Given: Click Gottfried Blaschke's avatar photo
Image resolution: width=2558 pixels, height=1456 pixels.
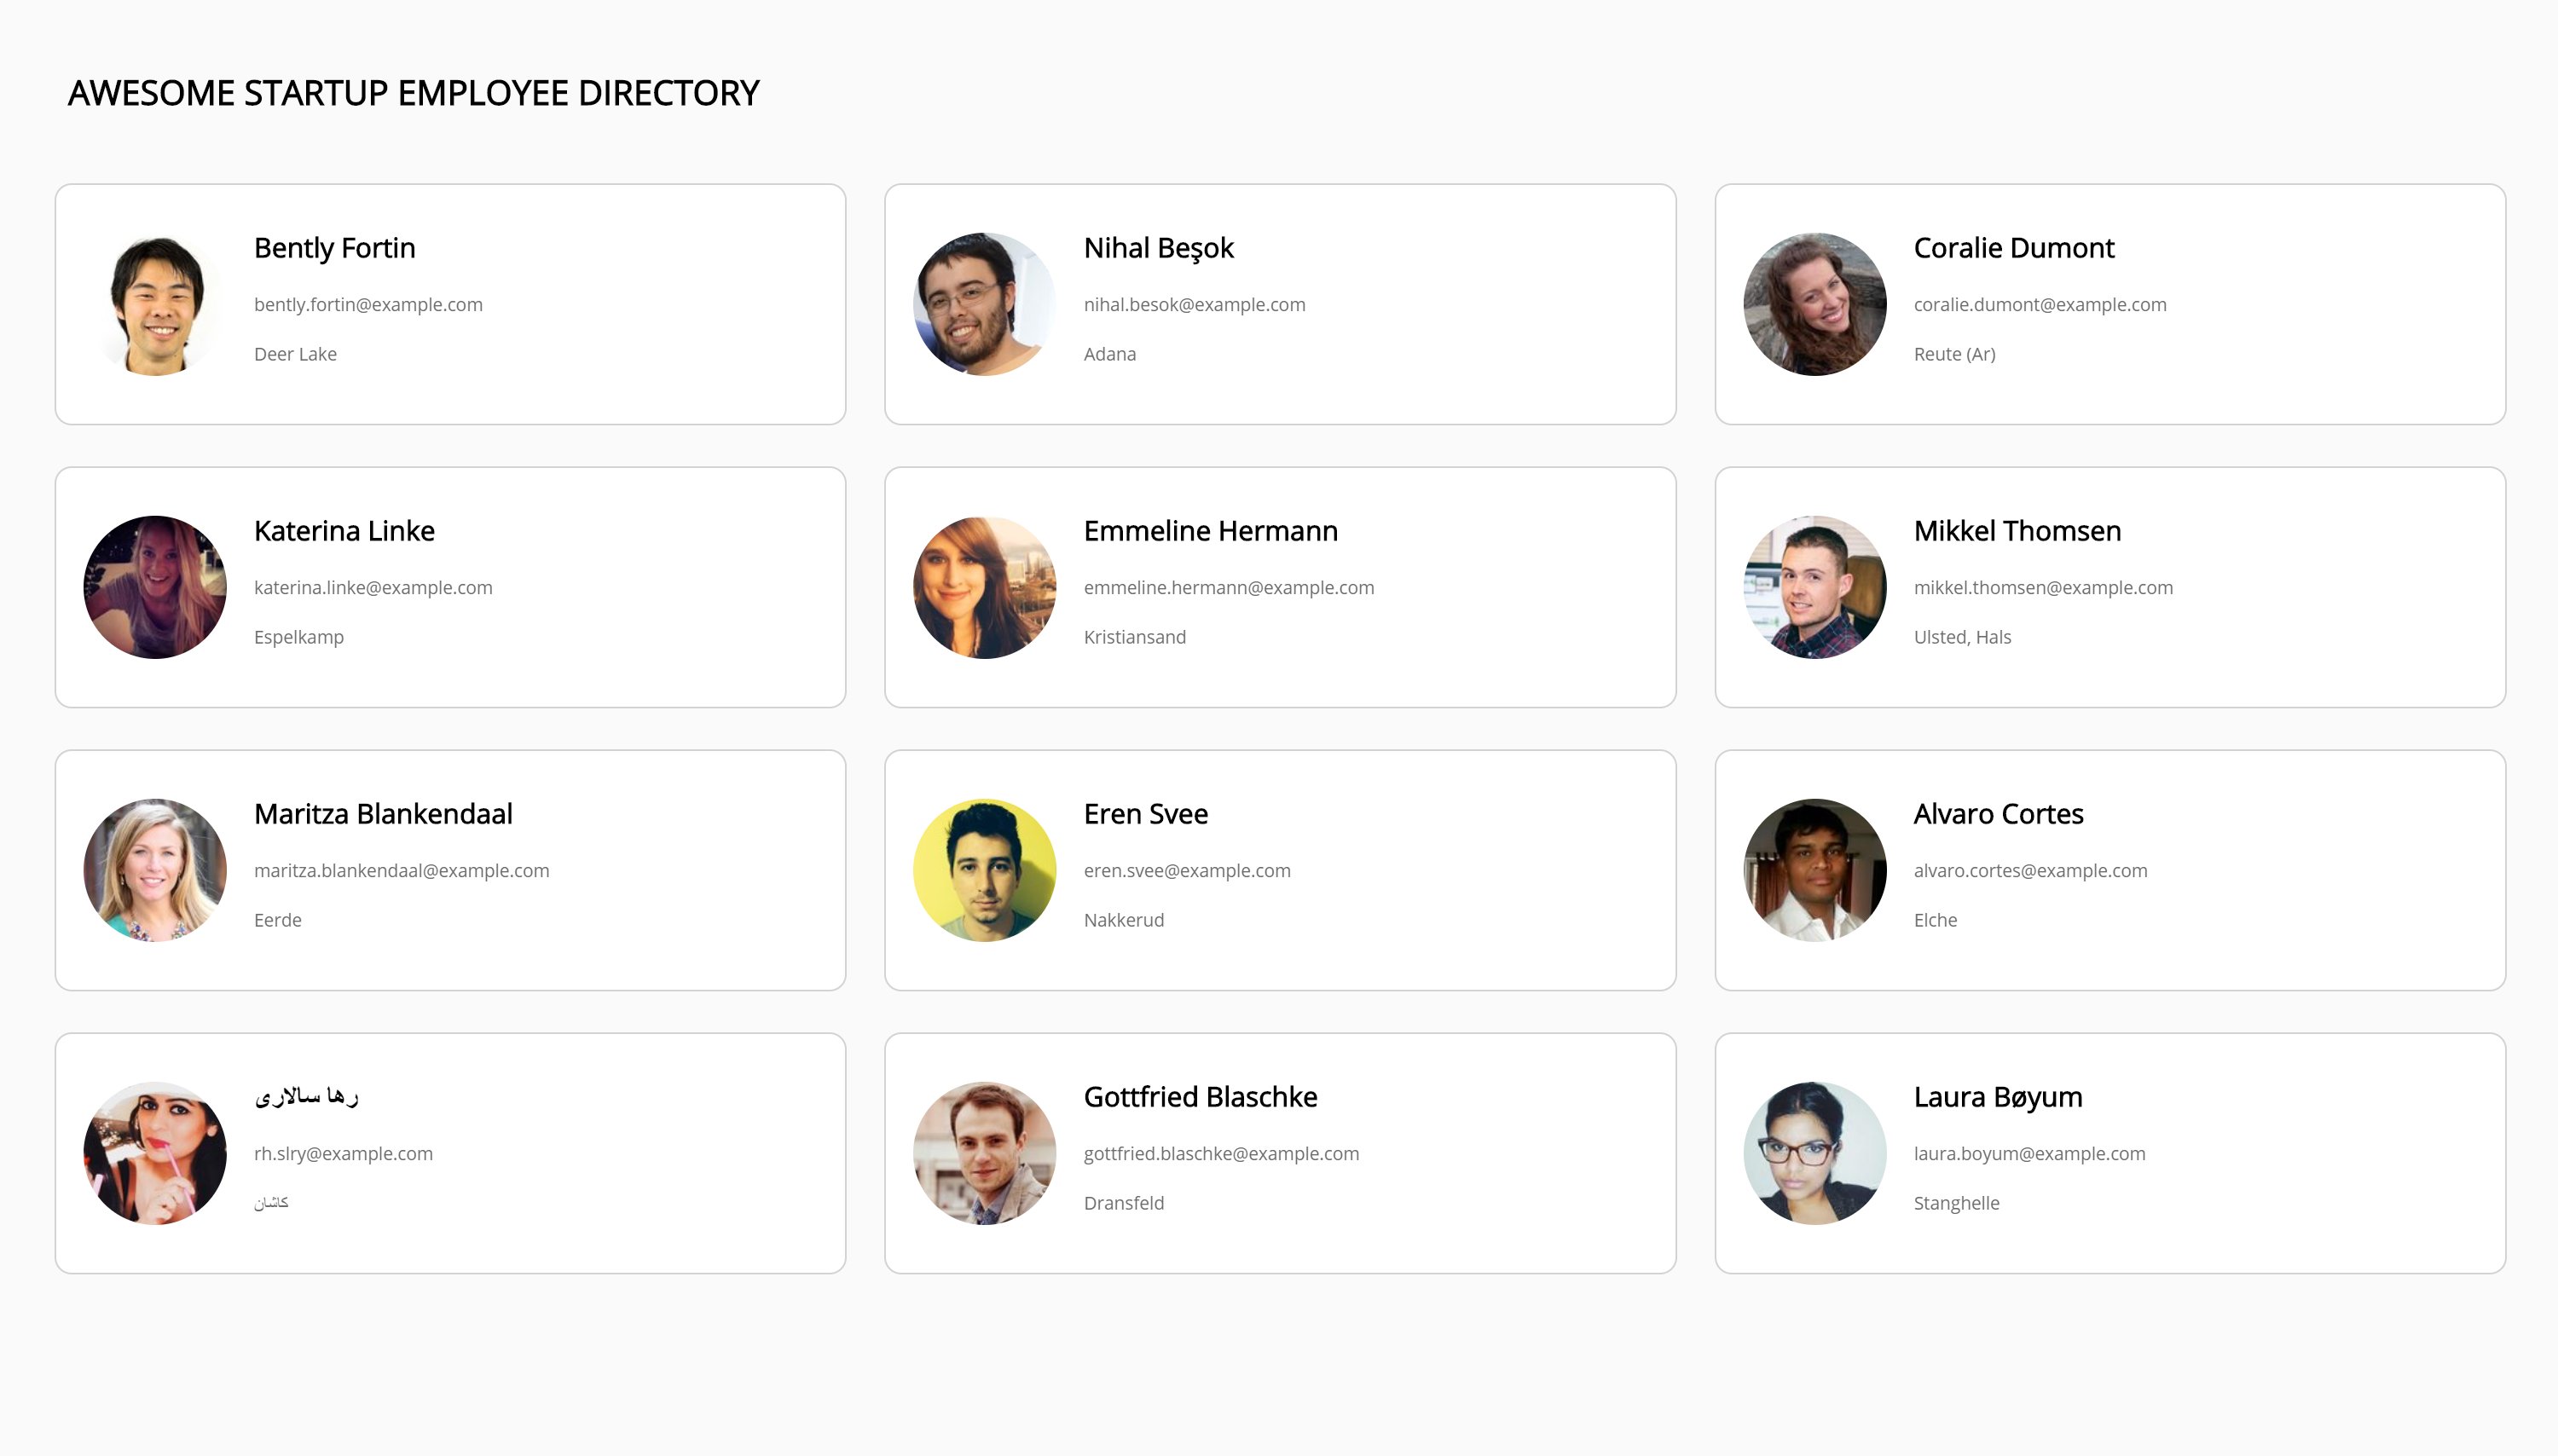Looking at the screenshot, I should (x=985, y=1153).
